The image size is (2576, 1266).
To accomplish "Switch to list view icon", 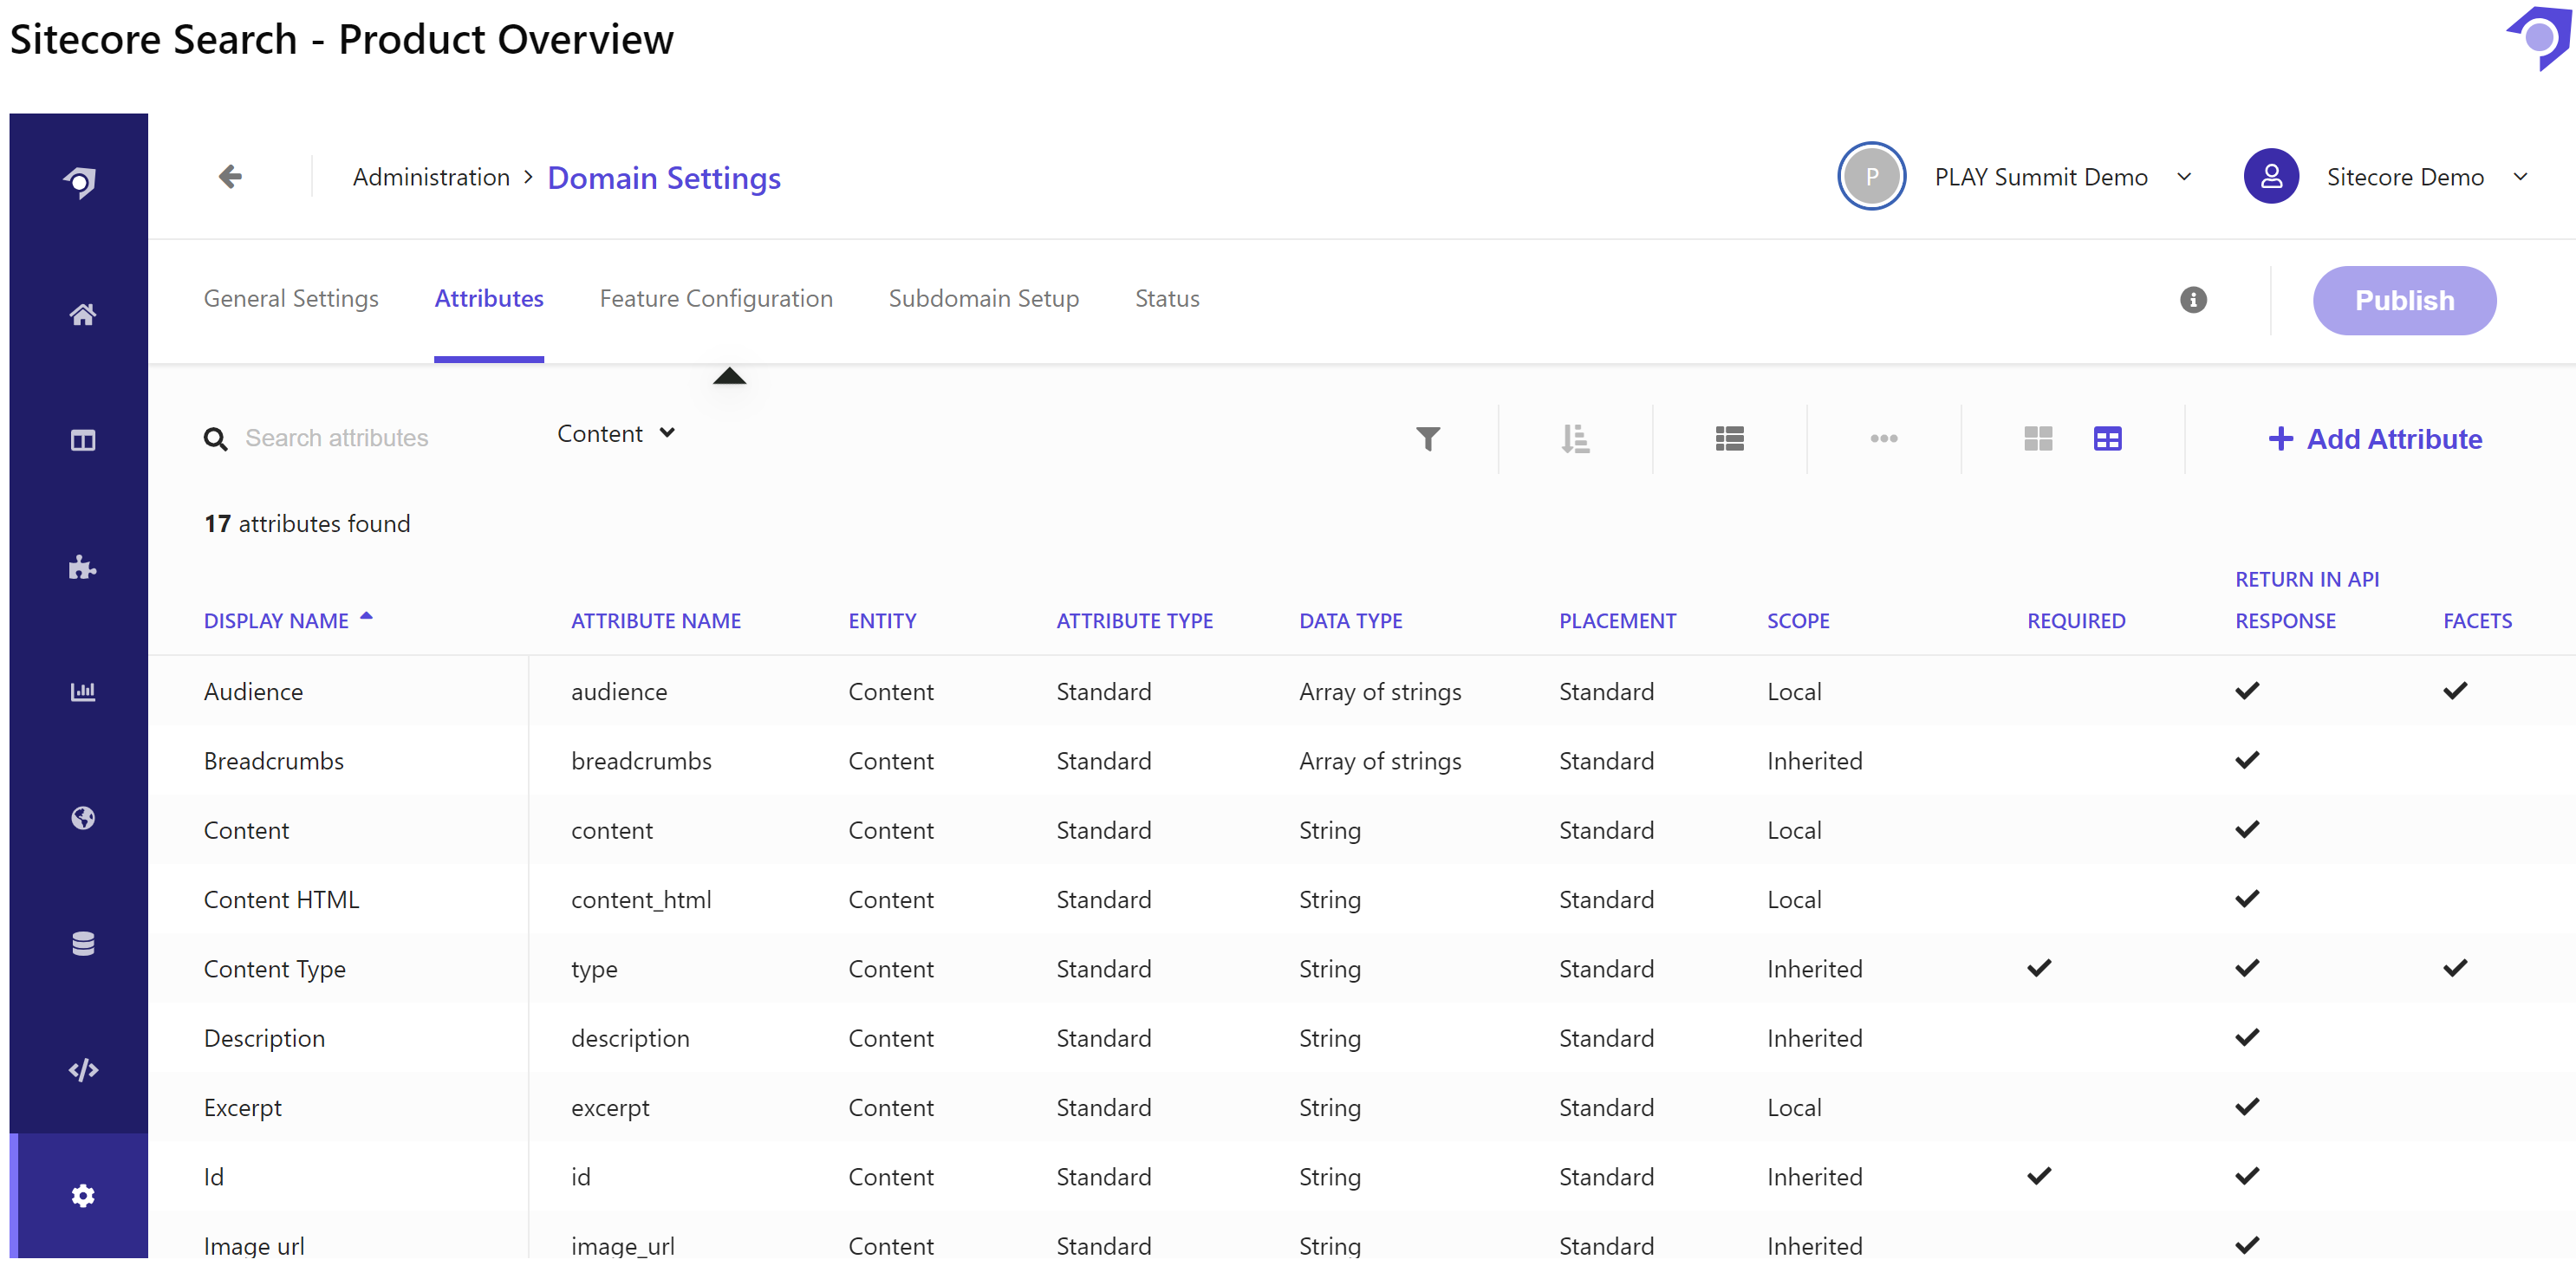I will tap(1729, 438).
